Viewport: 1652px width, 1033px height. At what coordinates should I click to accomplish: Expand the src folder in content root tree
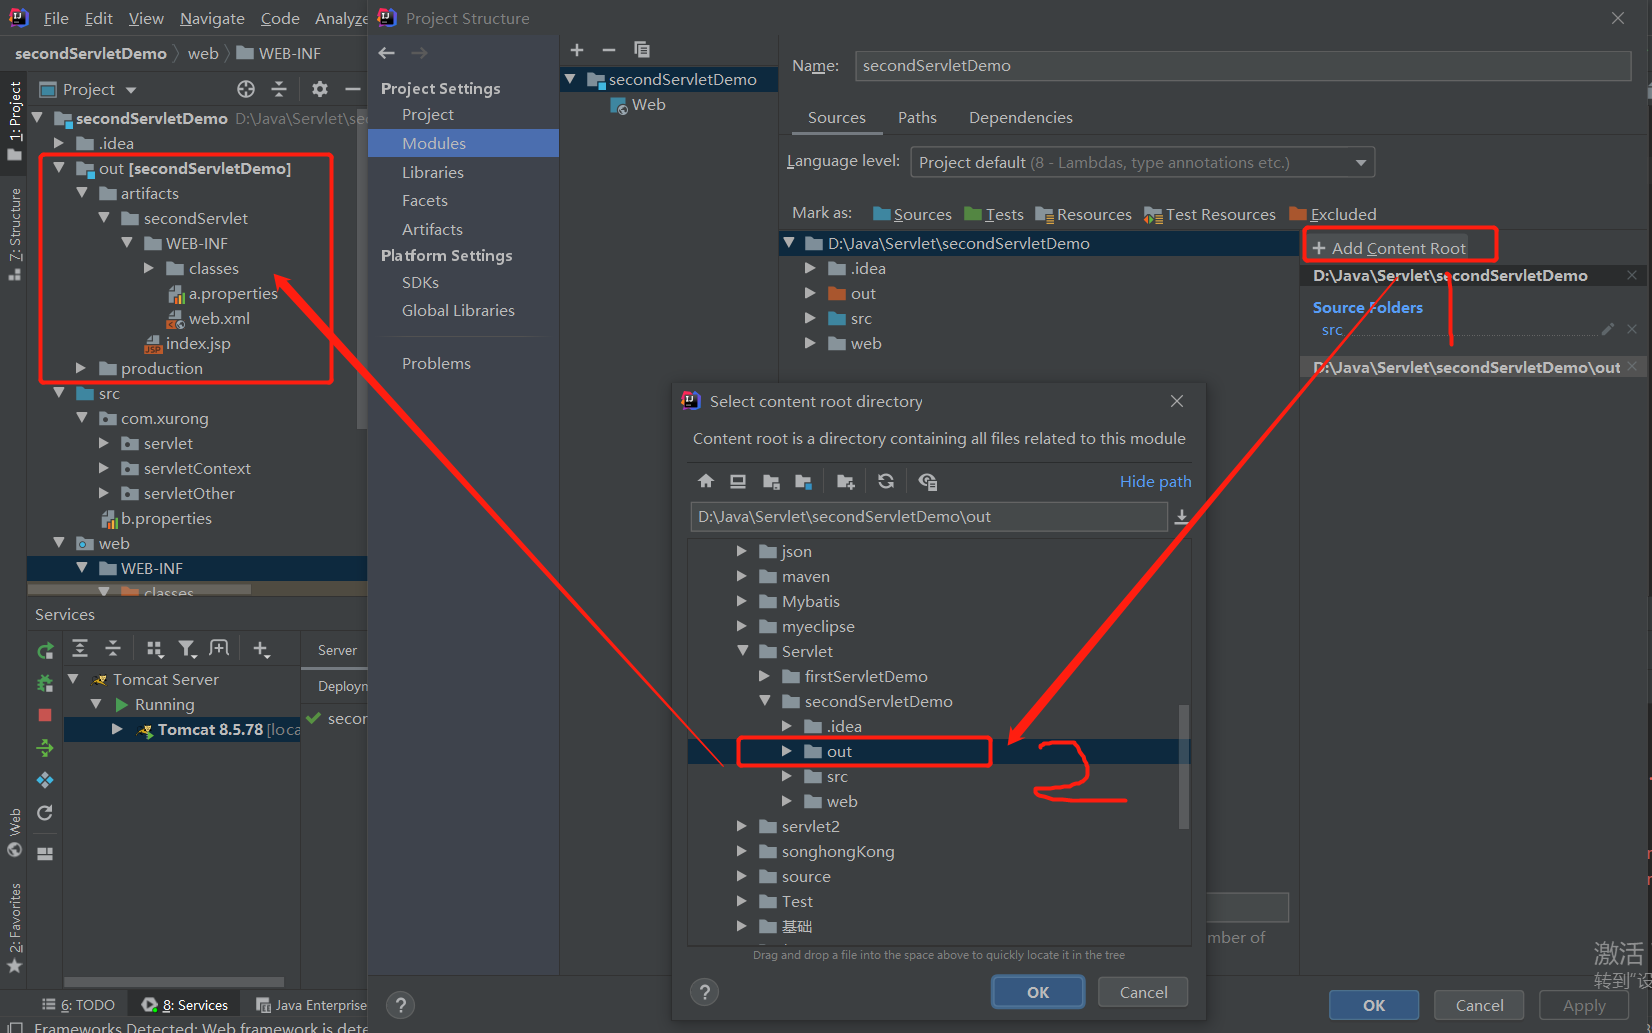pos(811,318)
